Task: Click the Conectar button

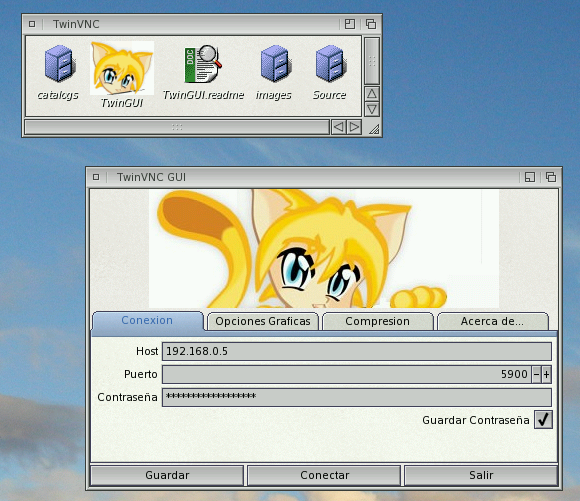Action: pyautogui.click(x=324, y=475)
